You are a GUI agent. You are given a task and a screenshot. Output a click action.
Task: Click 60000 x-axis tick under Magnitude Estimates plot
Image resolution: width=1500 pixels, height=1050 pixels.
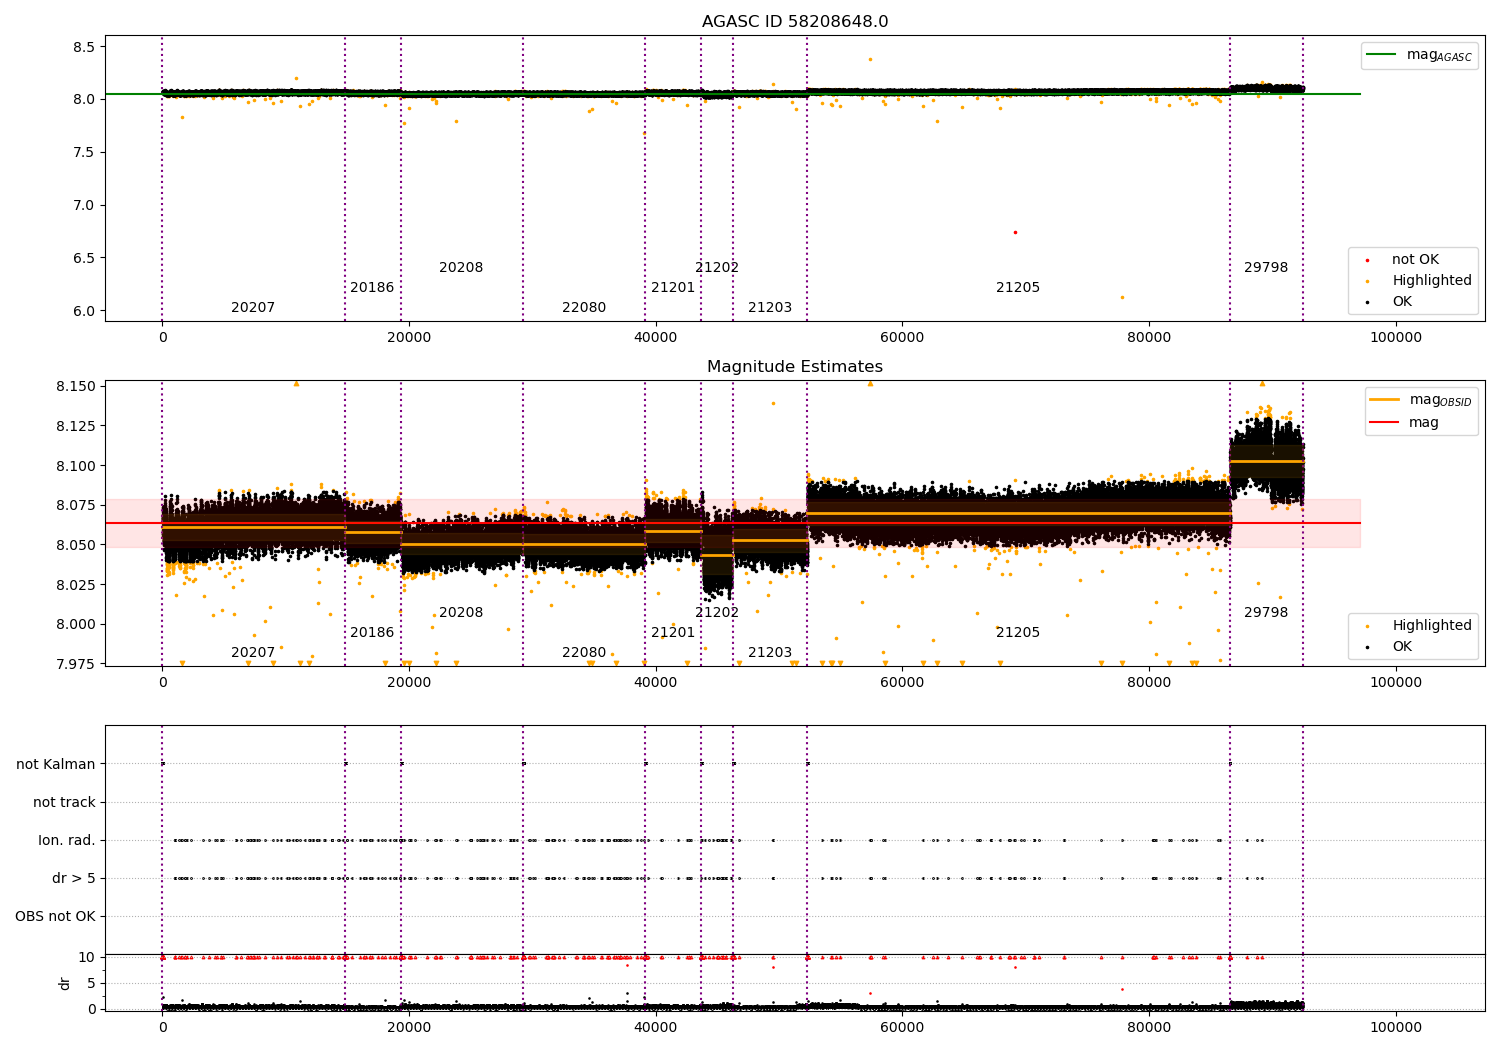(x=902, y=683)
